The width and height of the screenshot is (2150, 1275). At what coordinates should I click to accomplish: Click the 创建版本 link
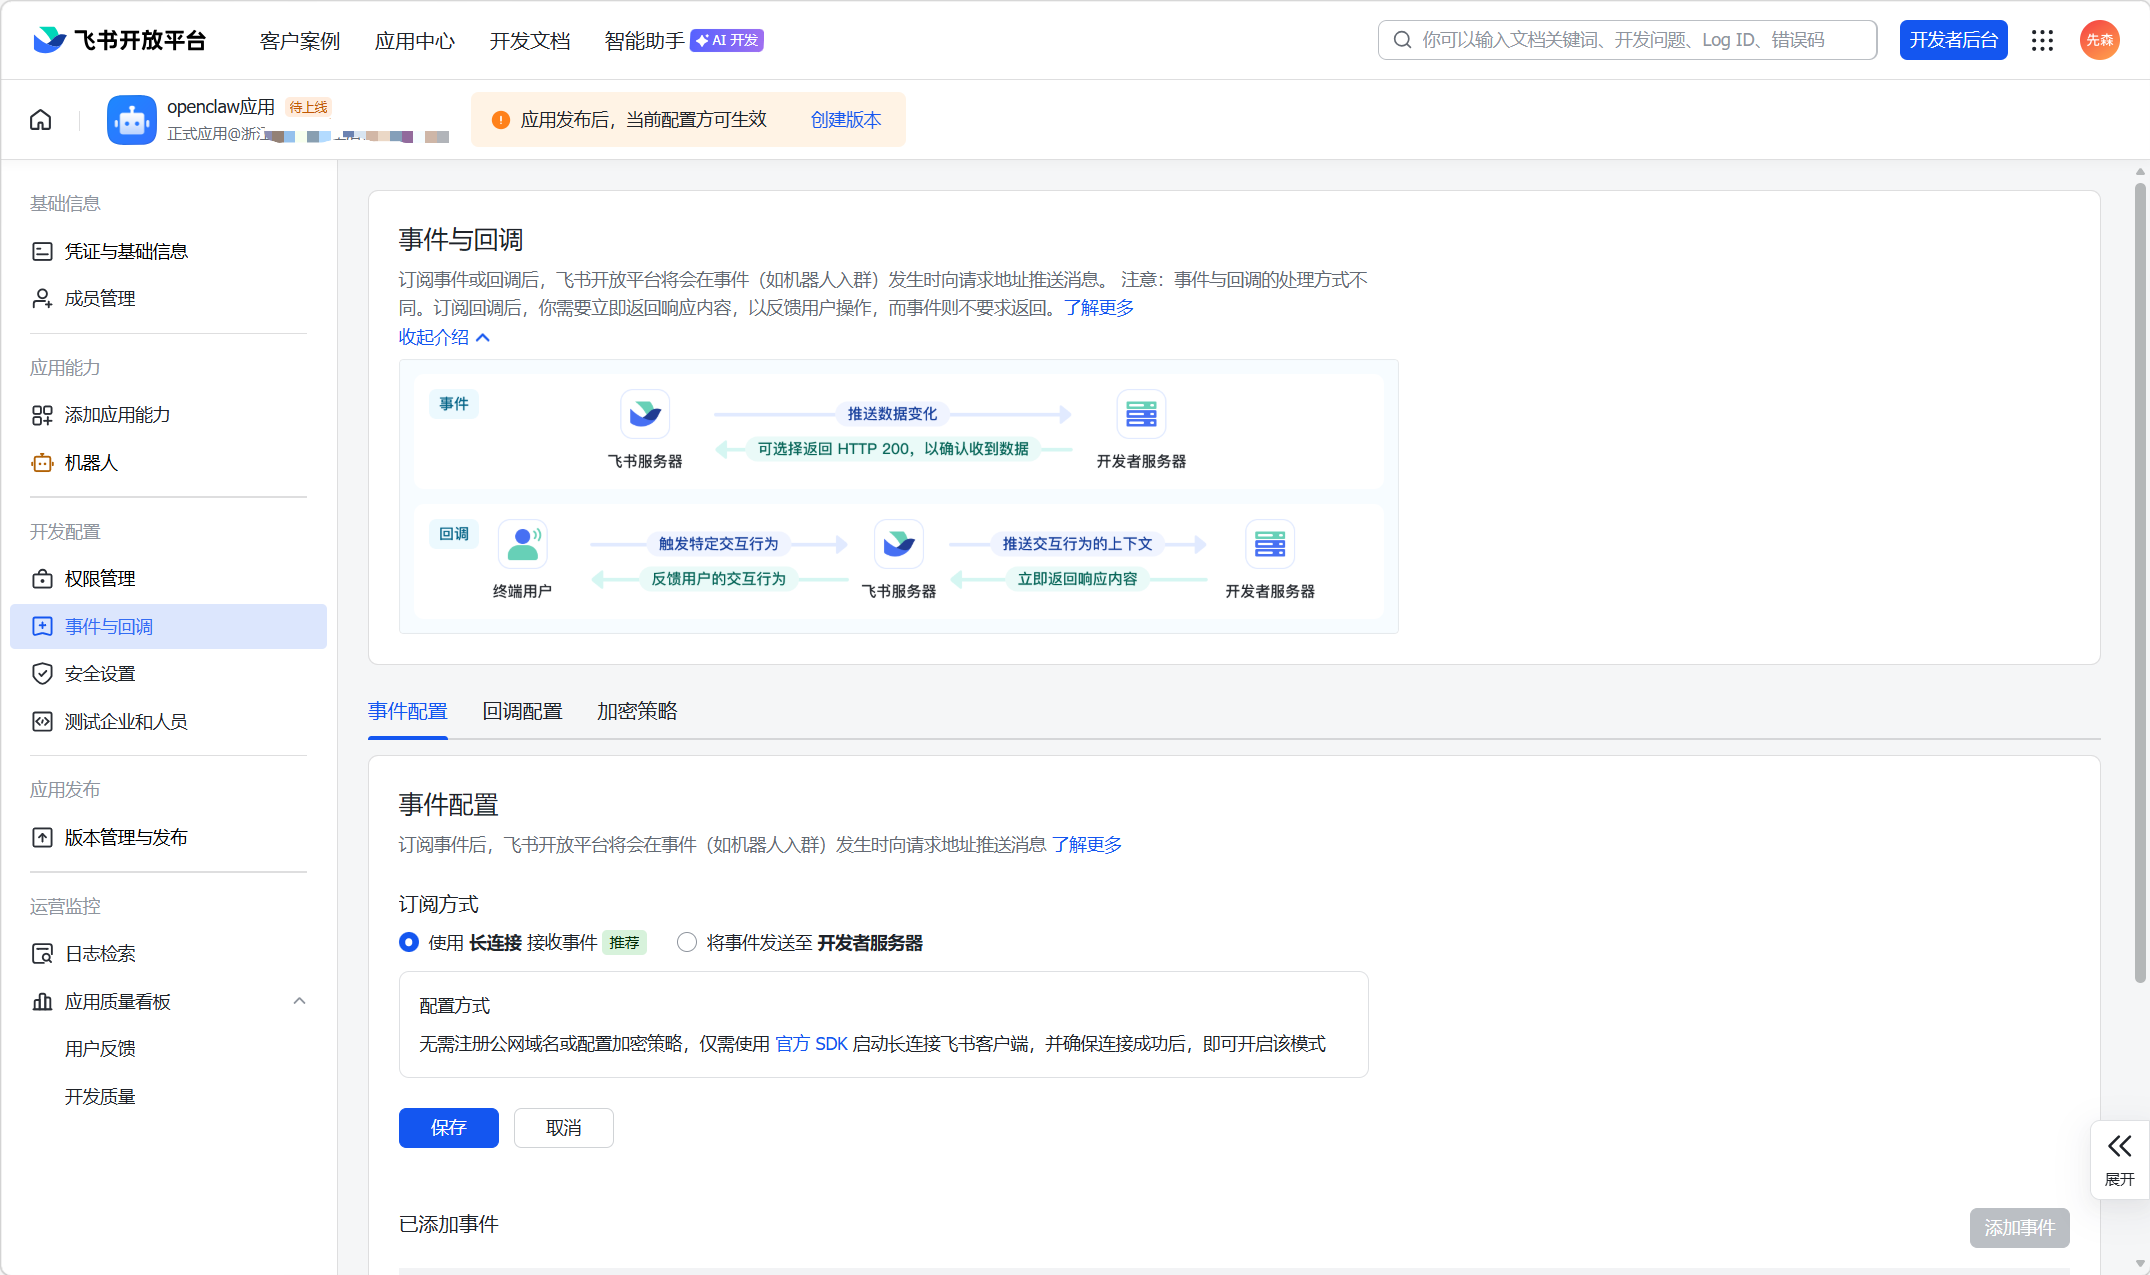(x=845, y=120)
